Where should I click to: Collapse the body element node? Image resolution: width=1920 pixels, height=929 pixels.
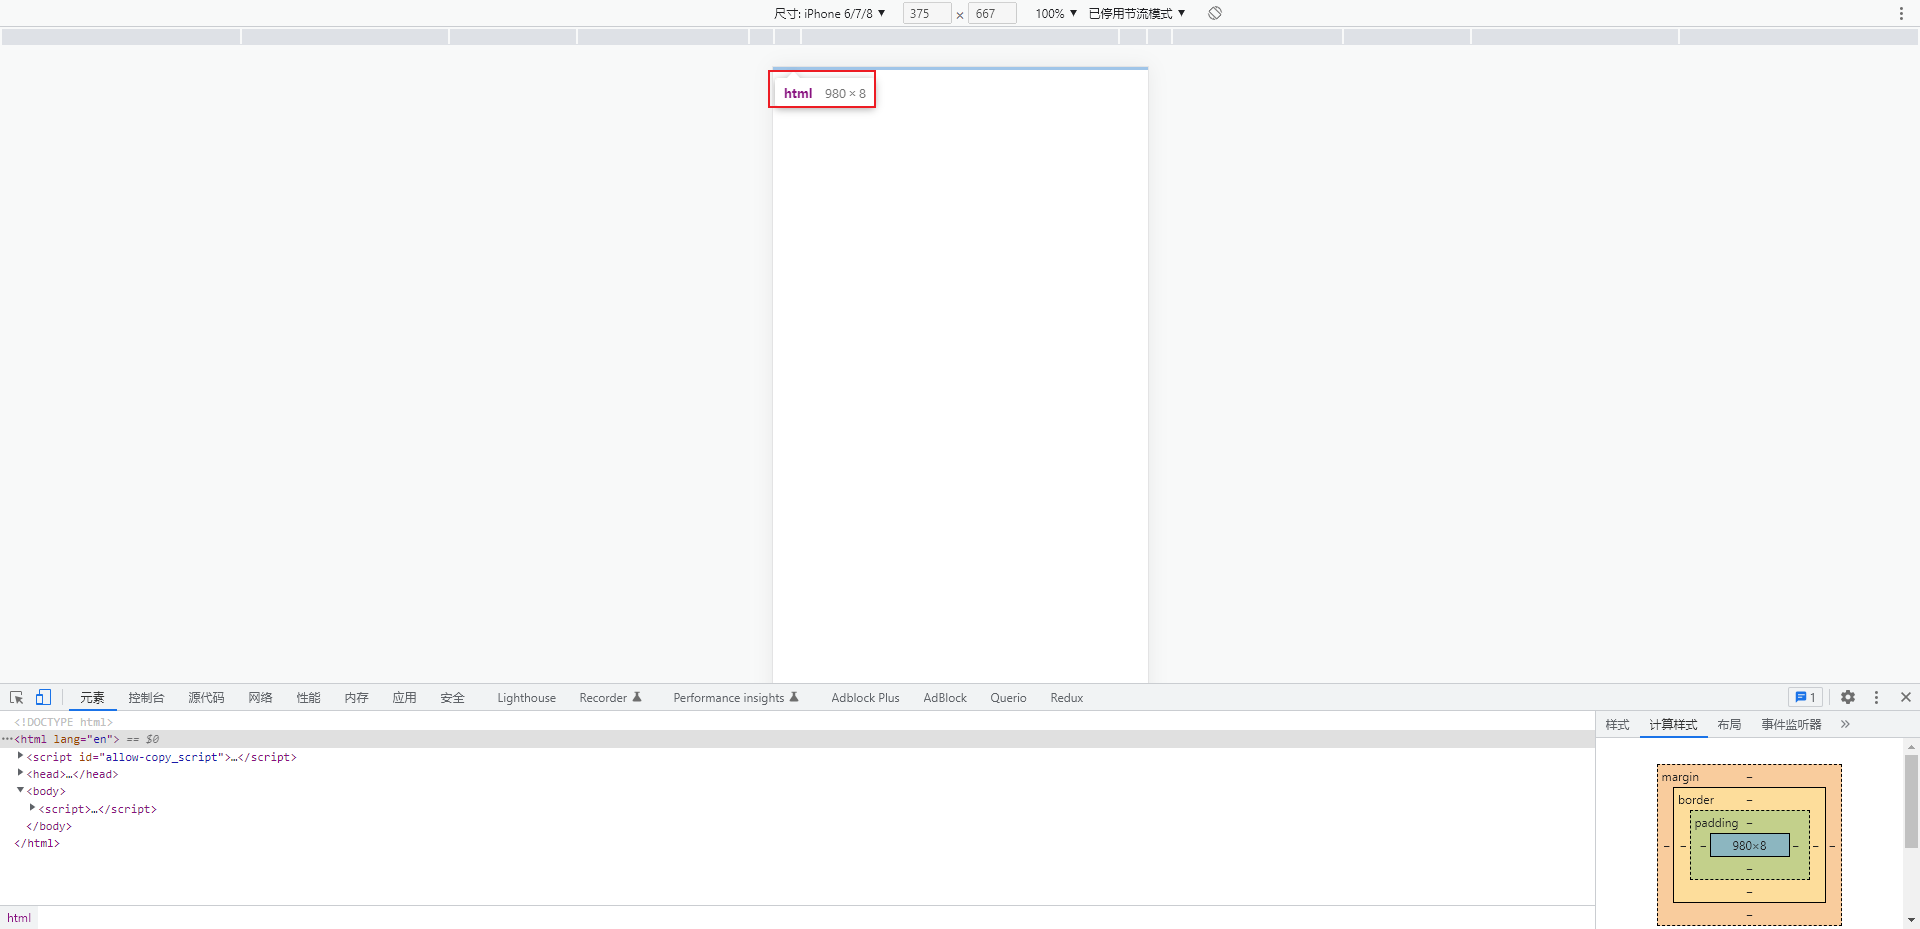(20, 790)
